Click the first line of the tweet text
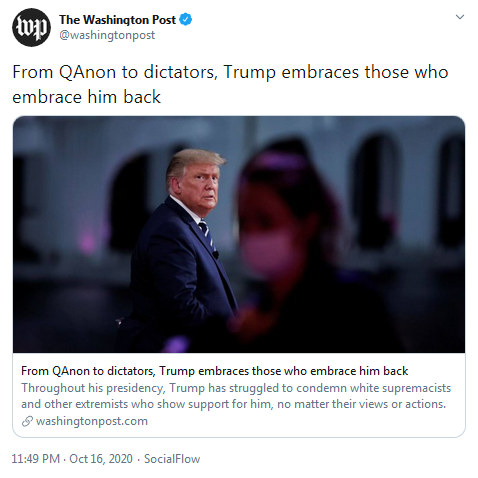 [x=230, y=72]
